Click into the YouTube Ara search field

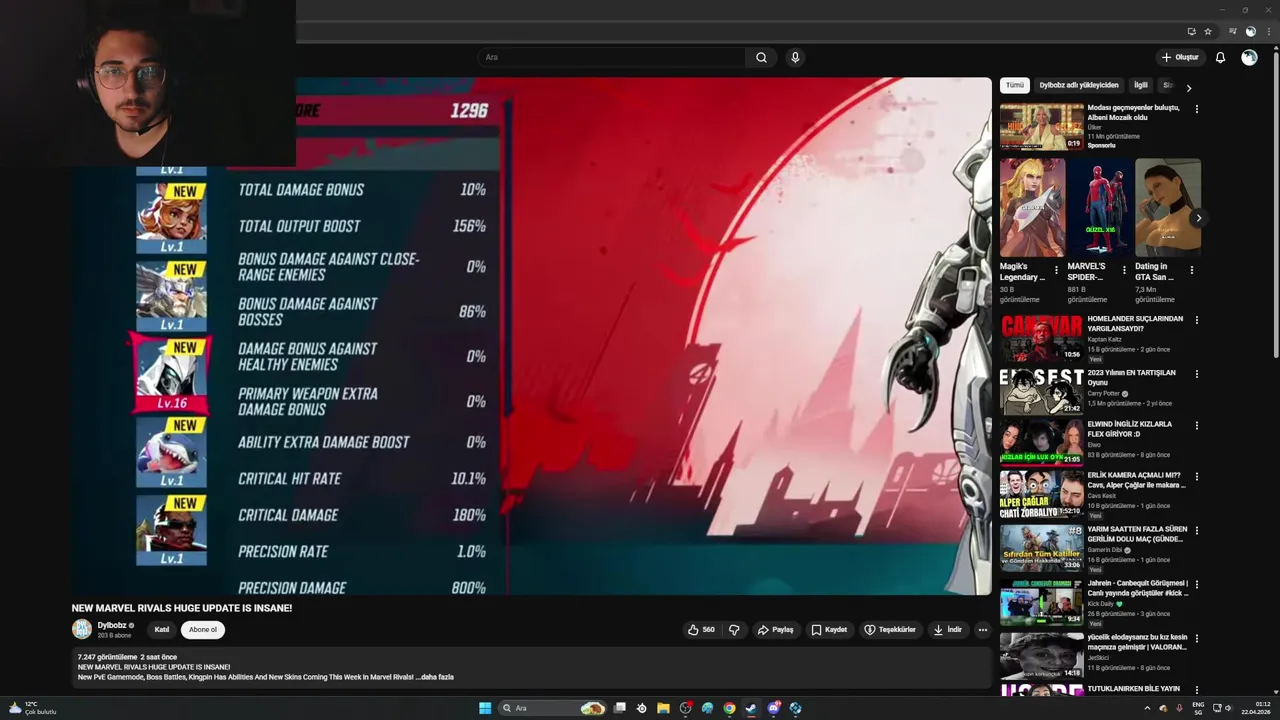[x=612, y=57]
